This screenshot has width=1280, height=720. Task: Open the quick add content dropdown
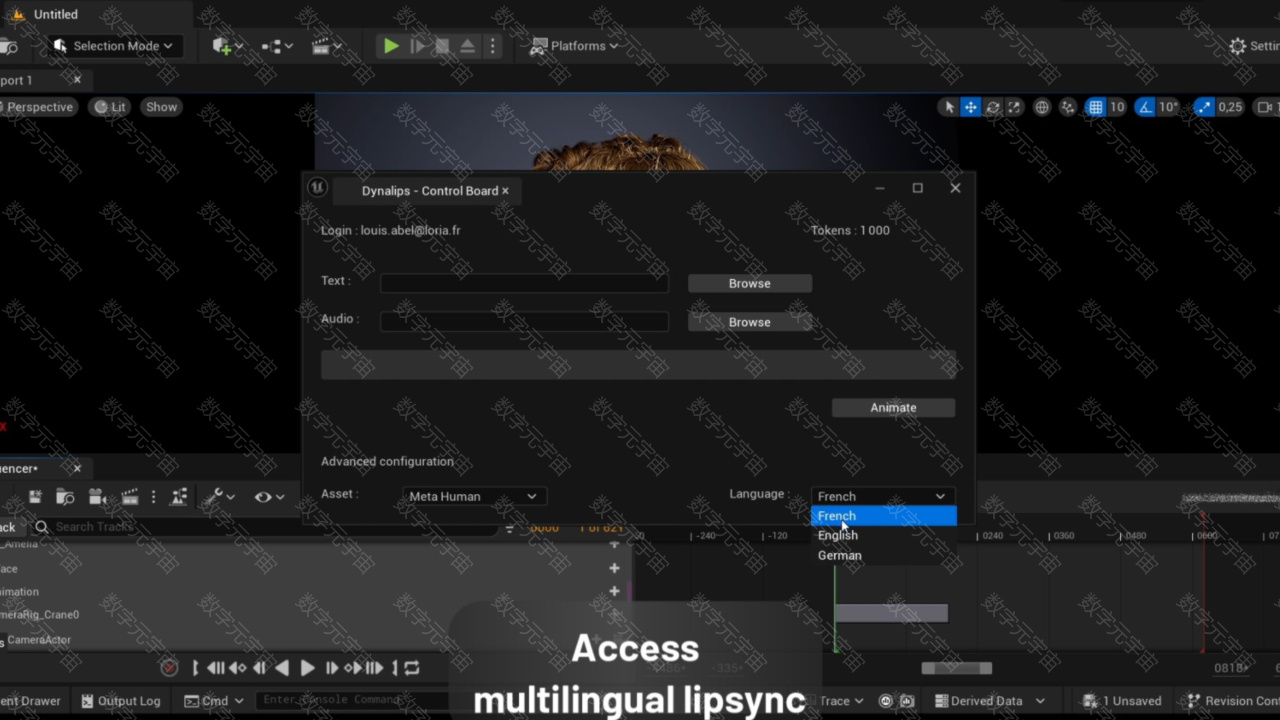tap(226, 46)
